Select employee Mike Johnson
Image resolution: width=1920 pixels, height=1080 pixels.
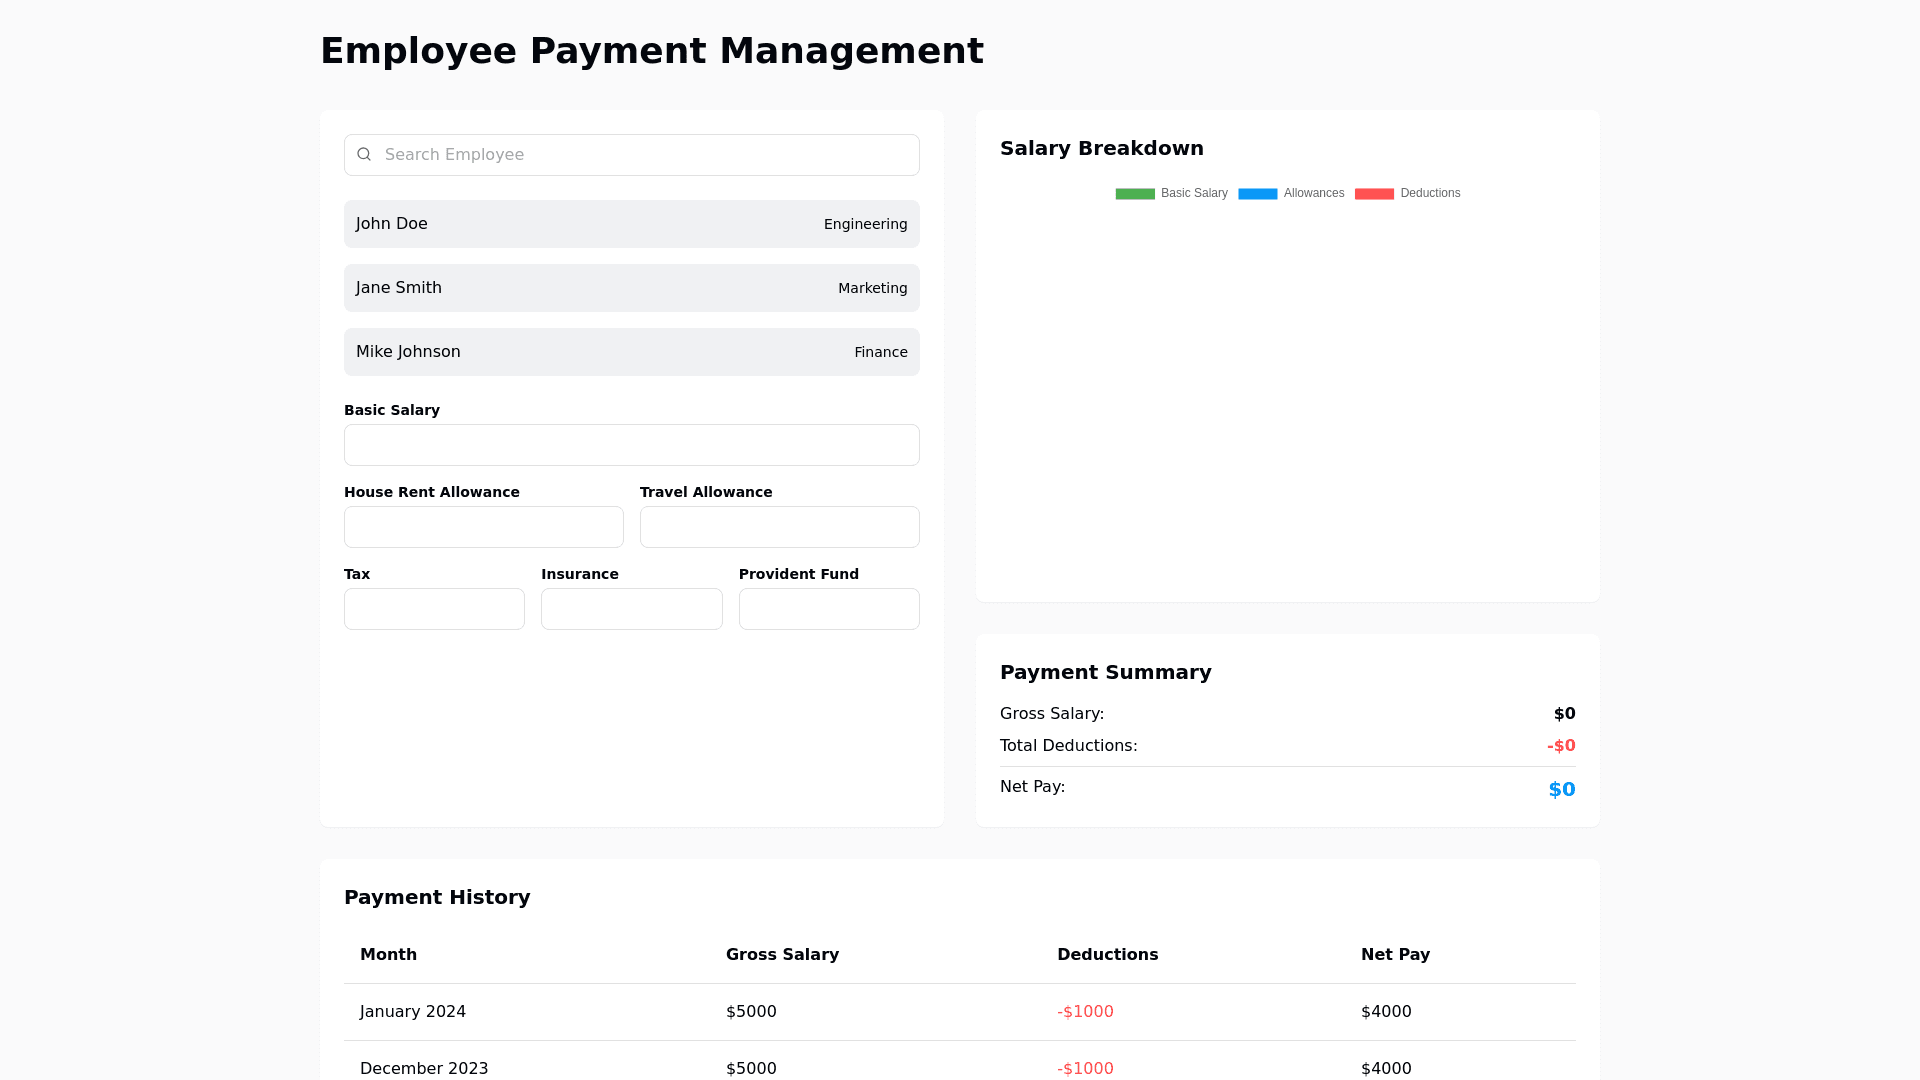click(x=631, y=352)
